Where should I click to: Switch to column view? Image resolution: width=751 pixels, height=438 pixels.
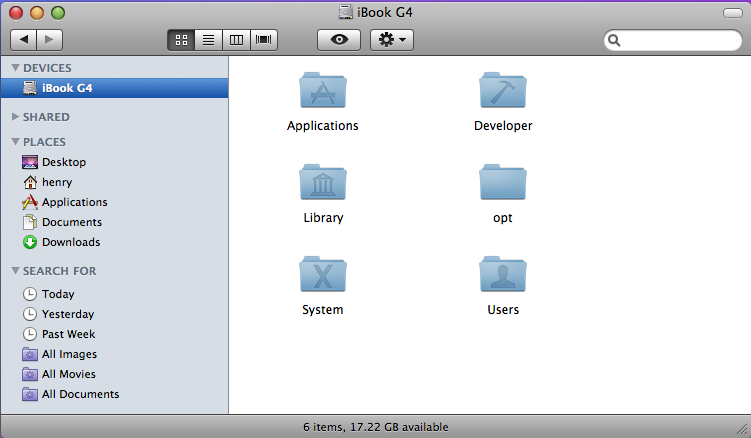[x=236, y=40]
